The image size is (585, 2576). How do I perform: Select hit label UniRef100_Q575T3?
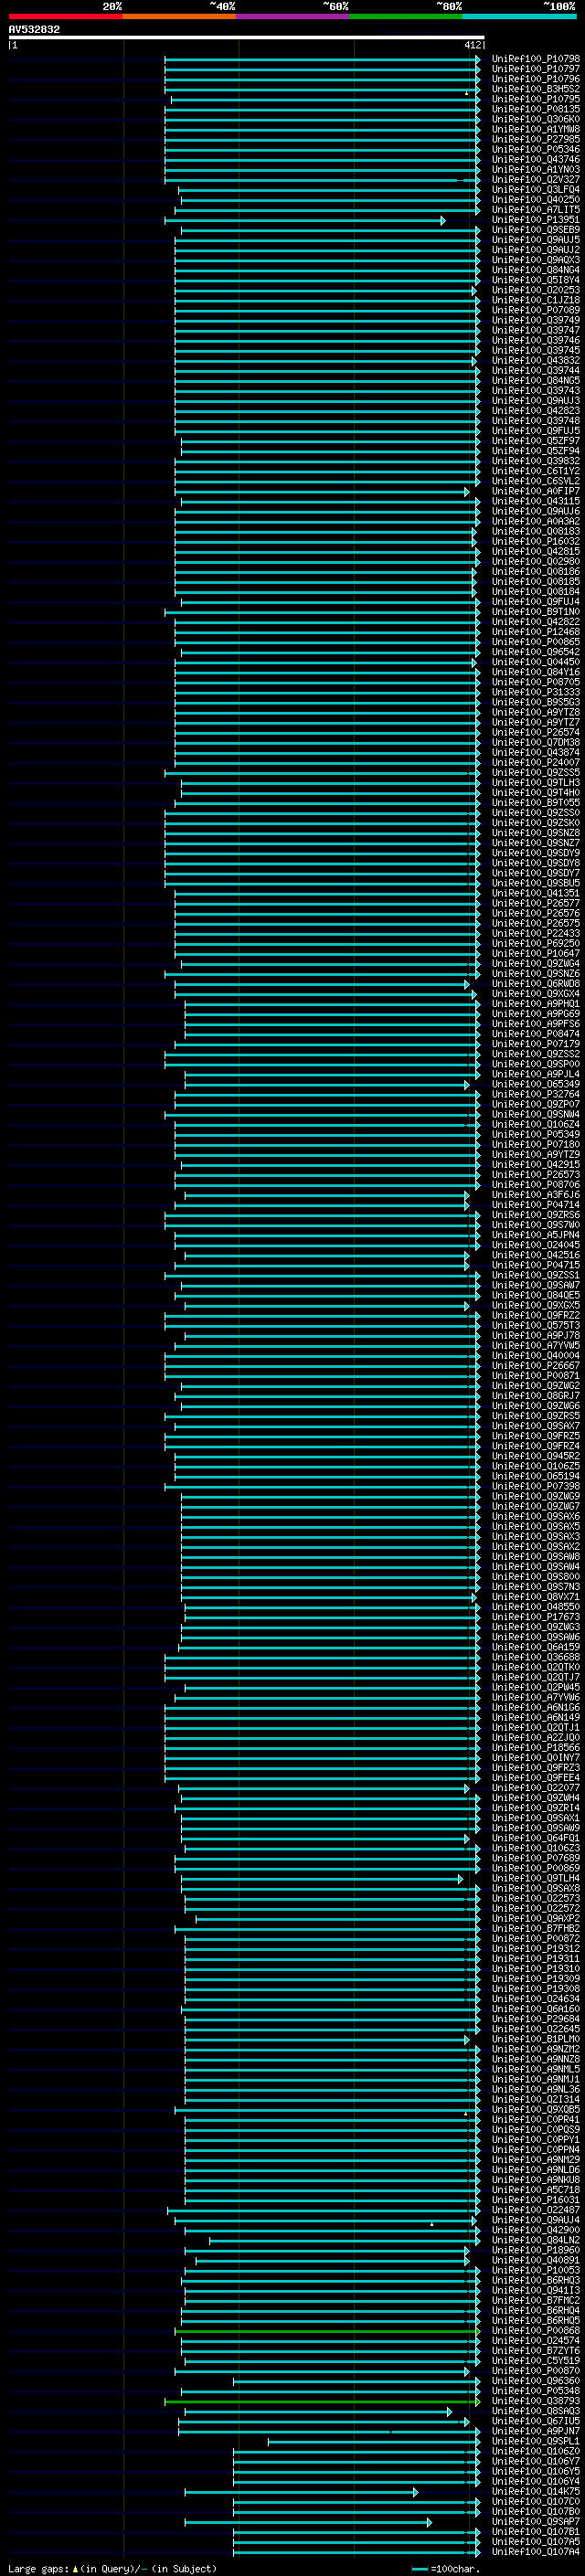click(x=536, y=1325)
